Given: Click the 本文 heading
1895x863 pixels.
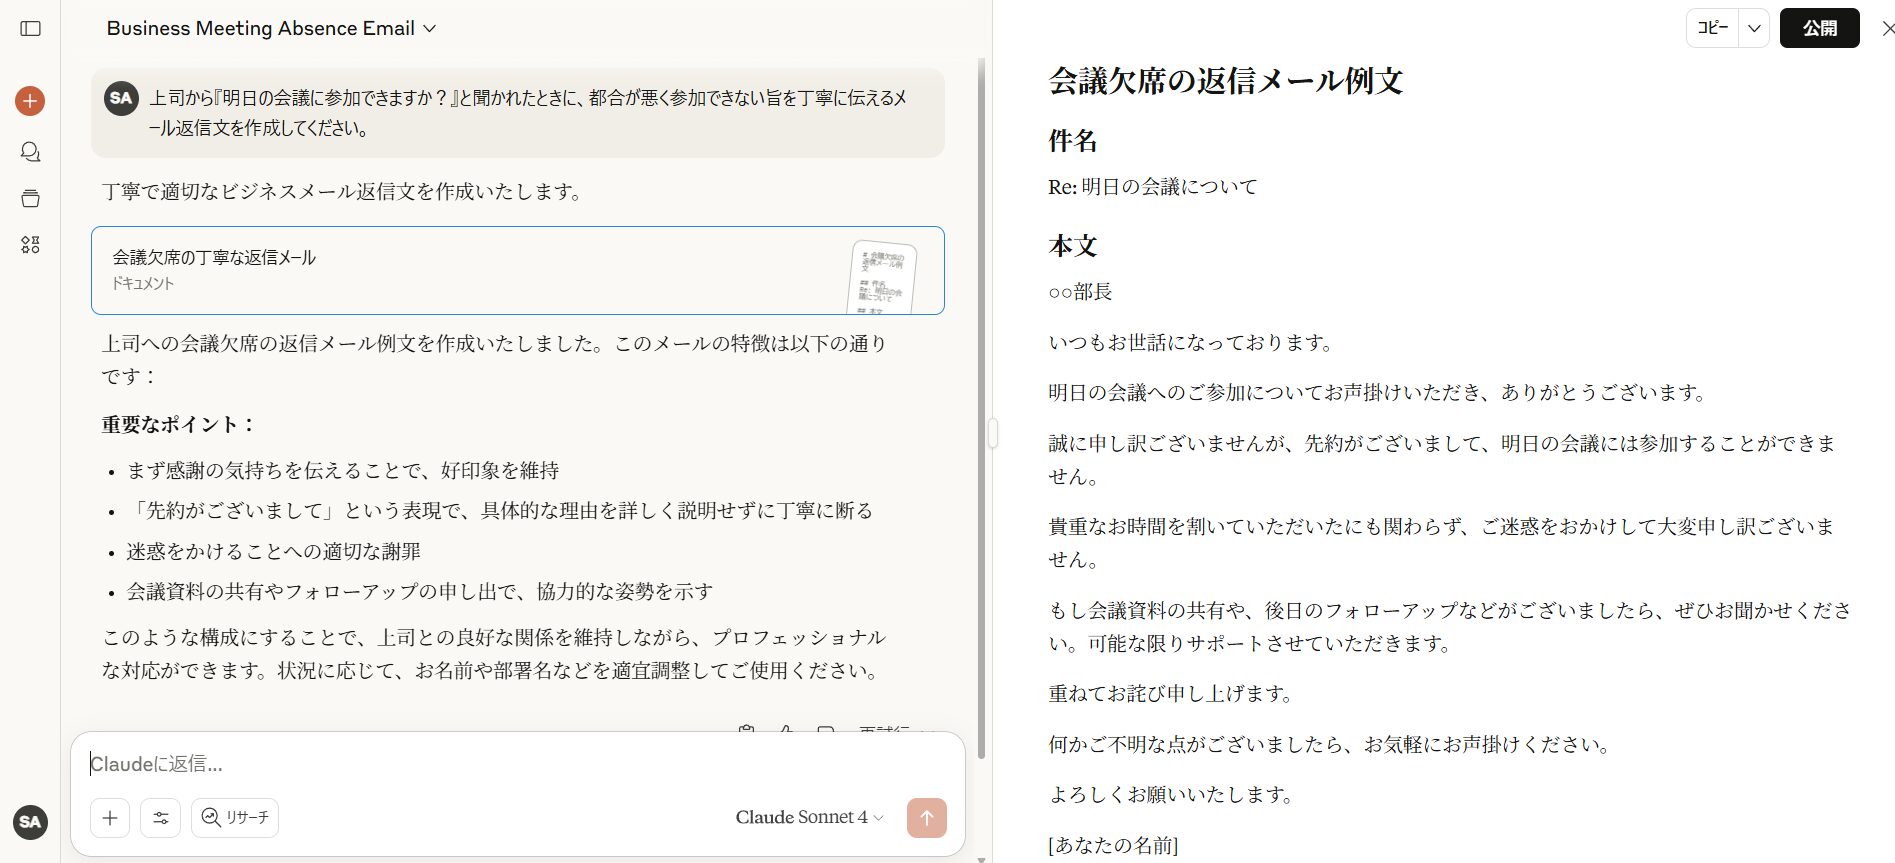Looking at the screenshot, I should pyautogui.click(x=1073, y=246).
